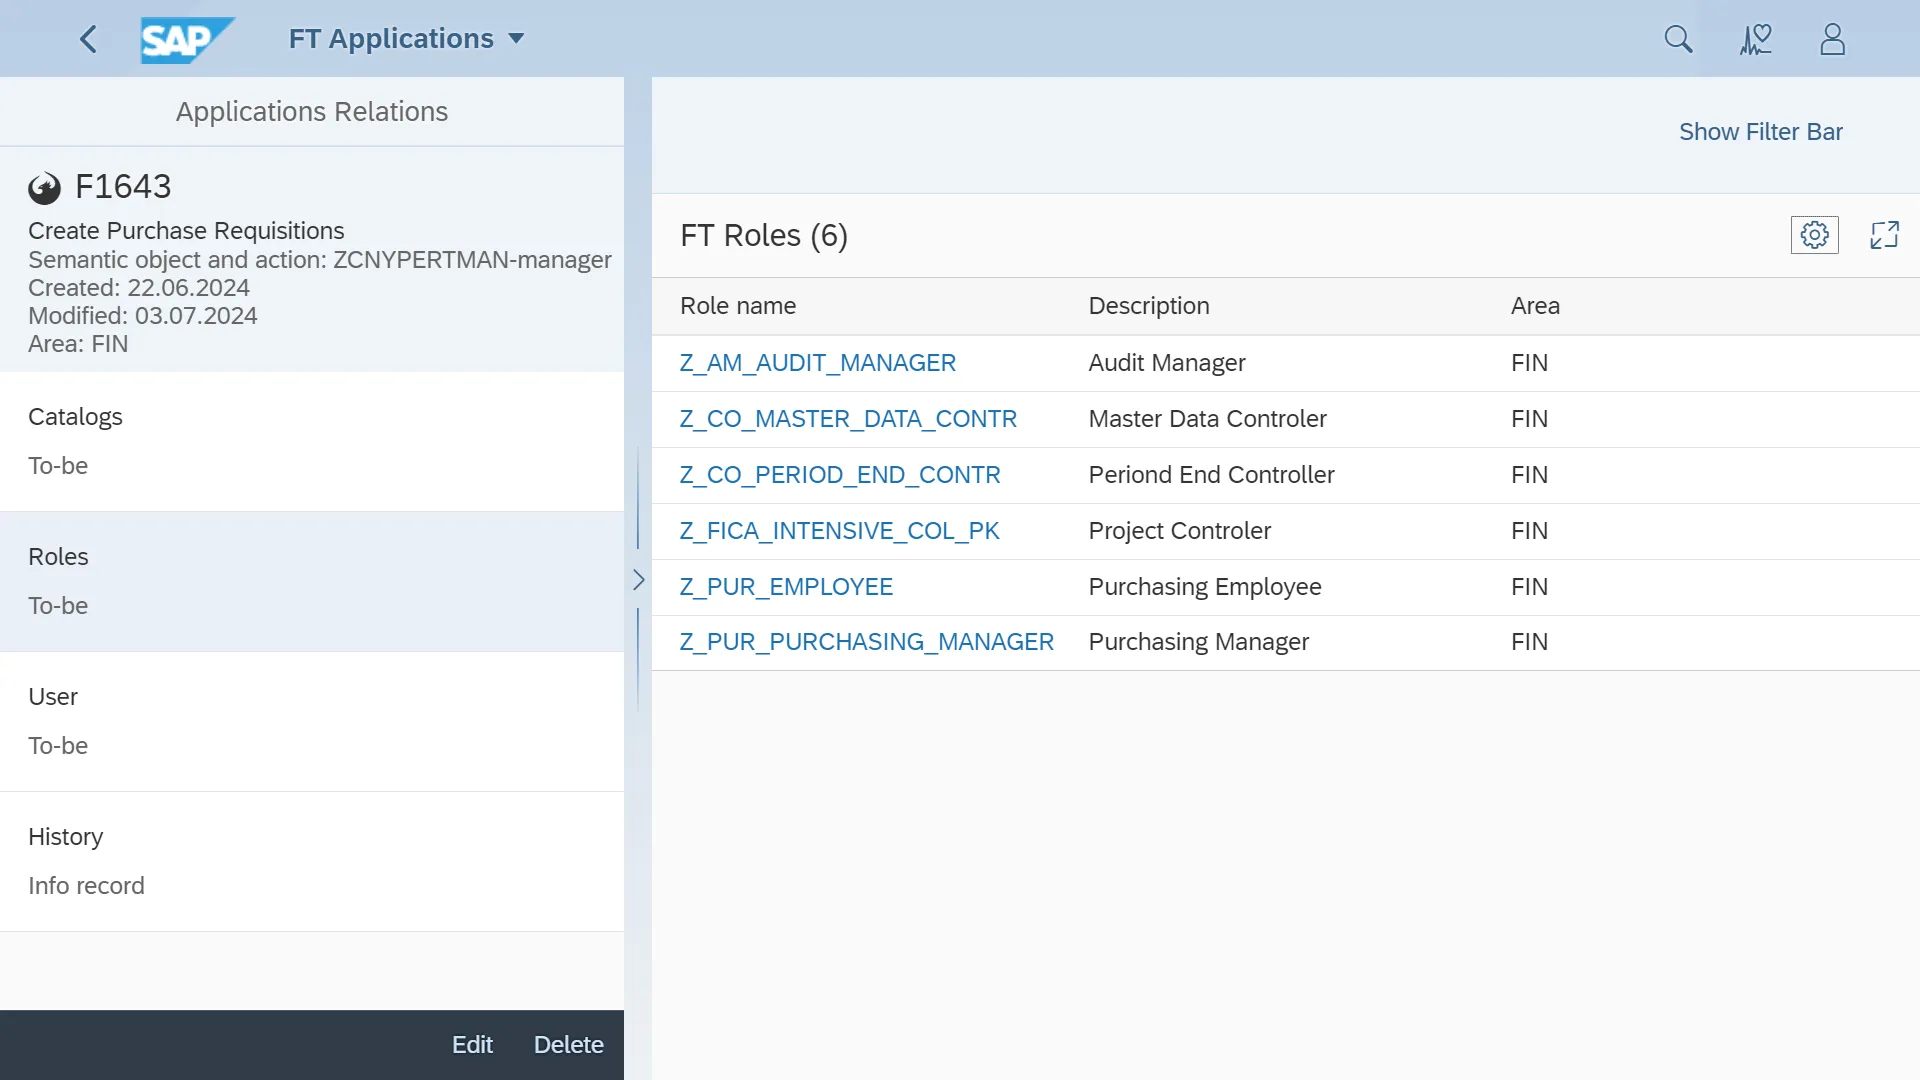Enter full screen mode for FT Roles
The height and width of the screenshot is (1080, 1920).
1884,235
